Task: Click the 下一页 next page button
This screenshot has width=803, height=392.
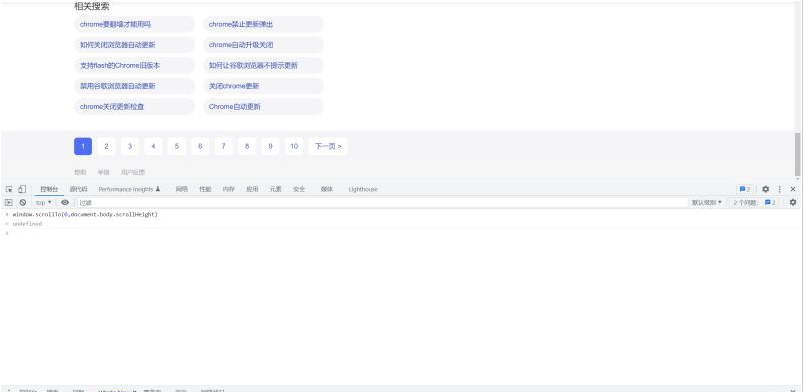Action: coord(328,146)
